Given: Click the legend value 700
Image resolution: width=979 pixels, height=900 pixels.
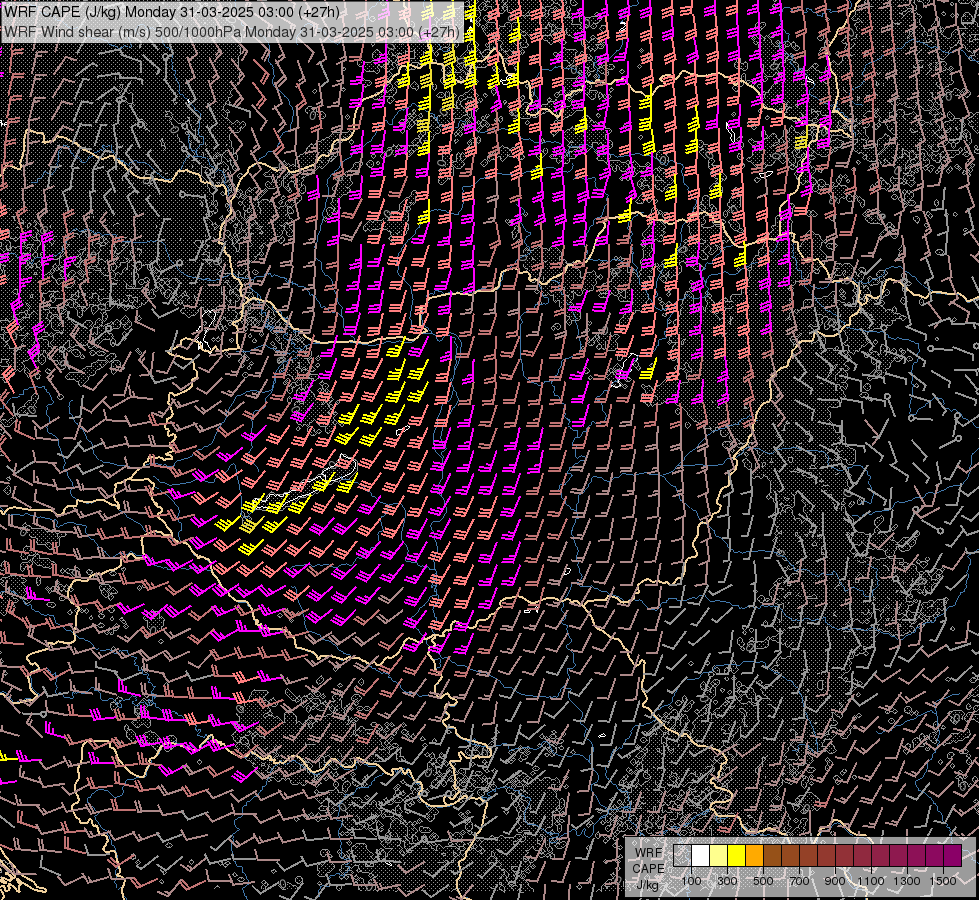Looking at the screenshot, I should pos(799,881).
